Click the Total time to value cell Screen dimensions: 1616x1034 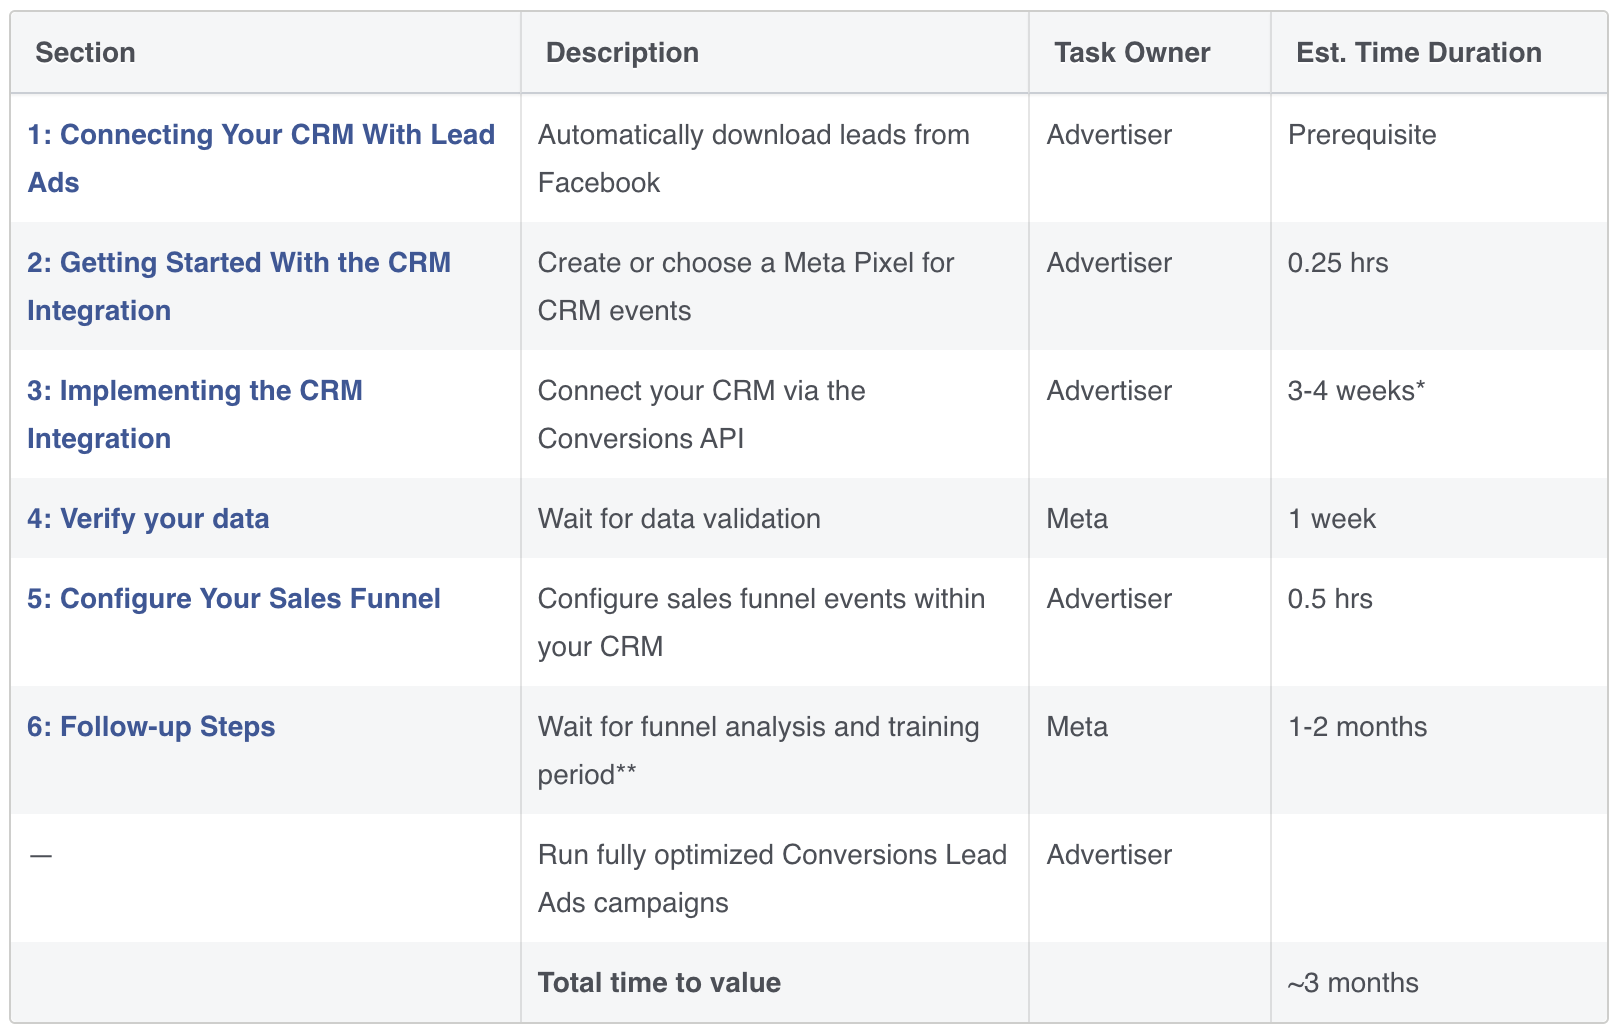pos(659,982)
